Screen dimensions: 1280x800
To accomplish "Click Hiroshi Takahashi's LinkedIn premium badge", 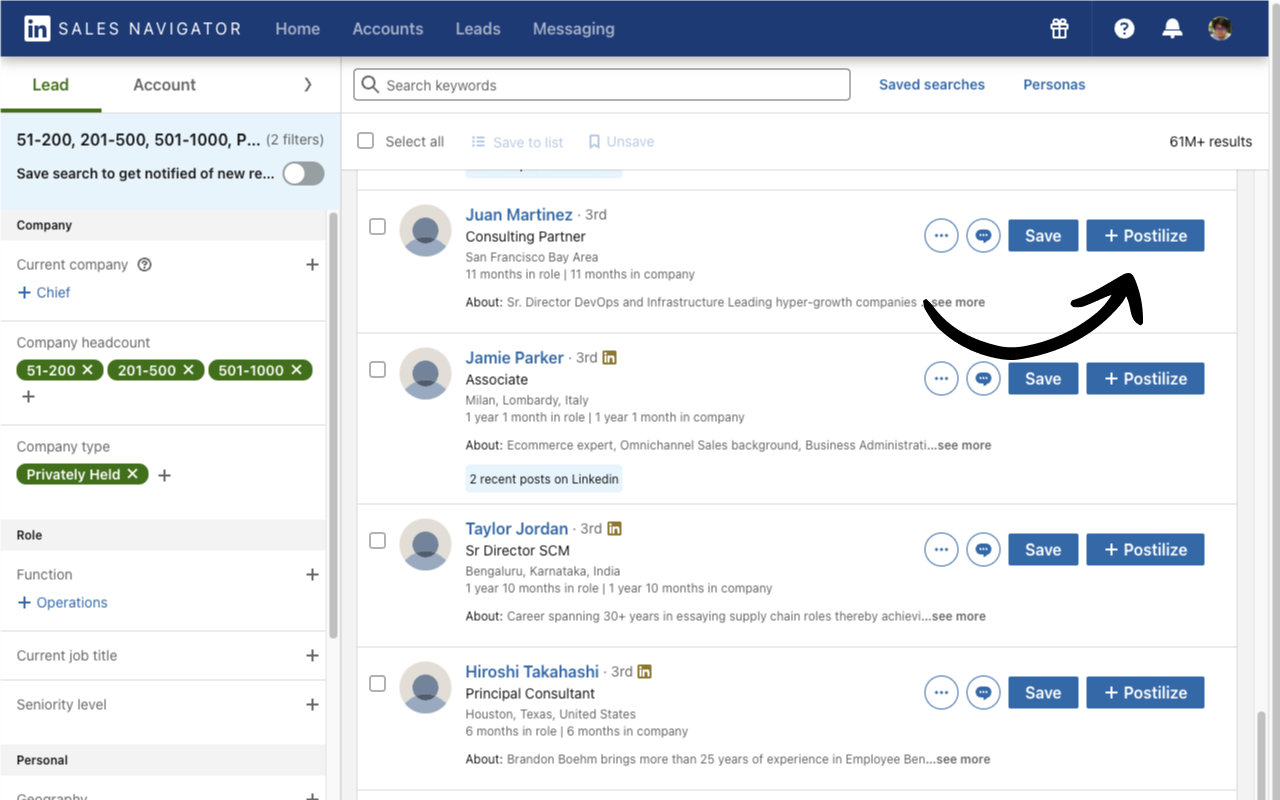I will click(x=644, y=671).
